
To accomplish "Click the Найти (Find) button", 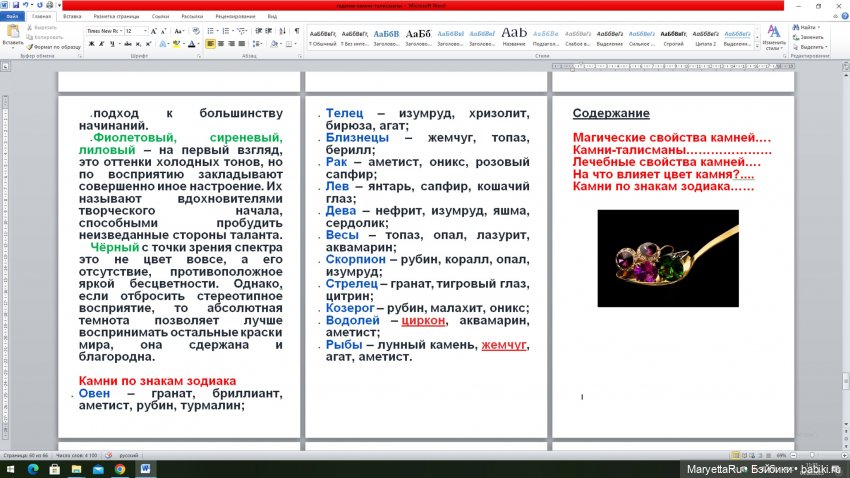I will 808,27.
